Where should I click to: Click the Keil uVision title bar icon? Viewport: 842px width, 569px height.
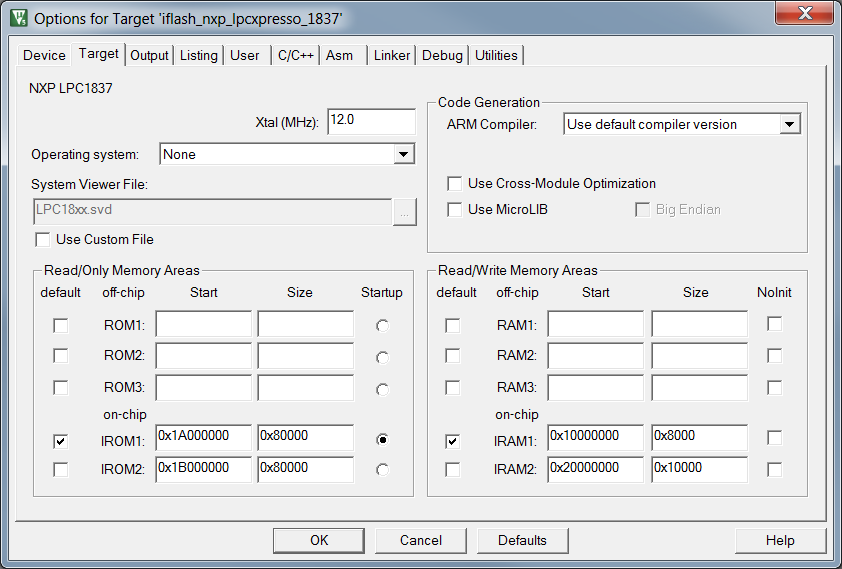[x=18, y=18]
